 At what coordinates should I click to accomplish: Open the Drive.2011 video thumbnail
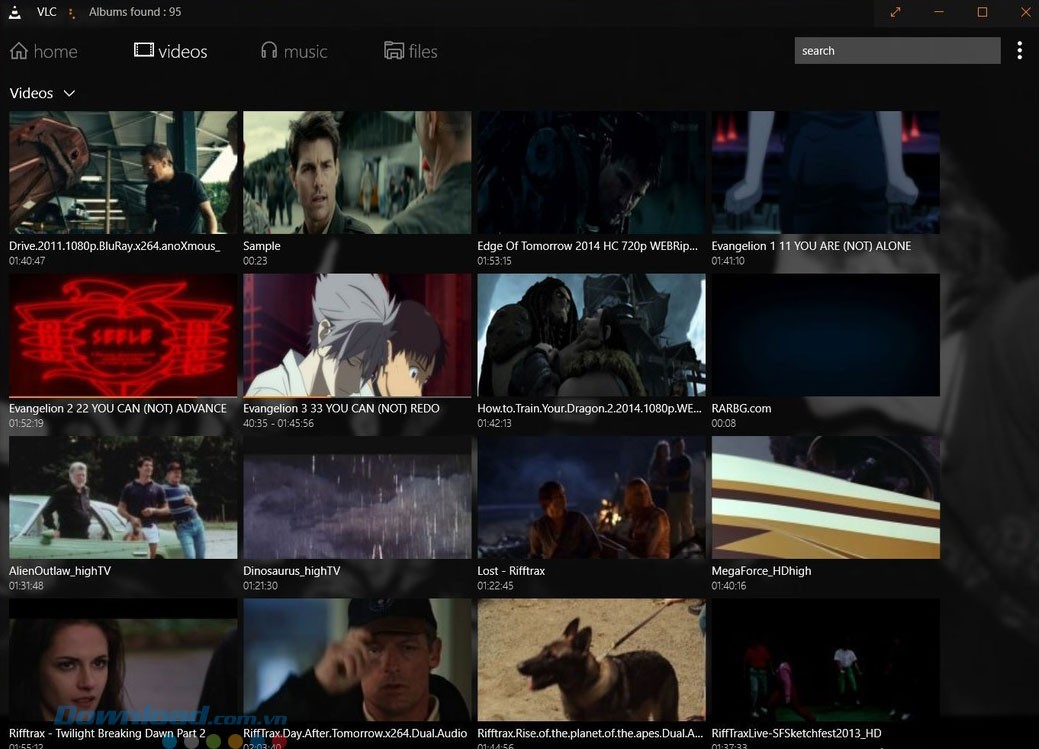[123, 172]
